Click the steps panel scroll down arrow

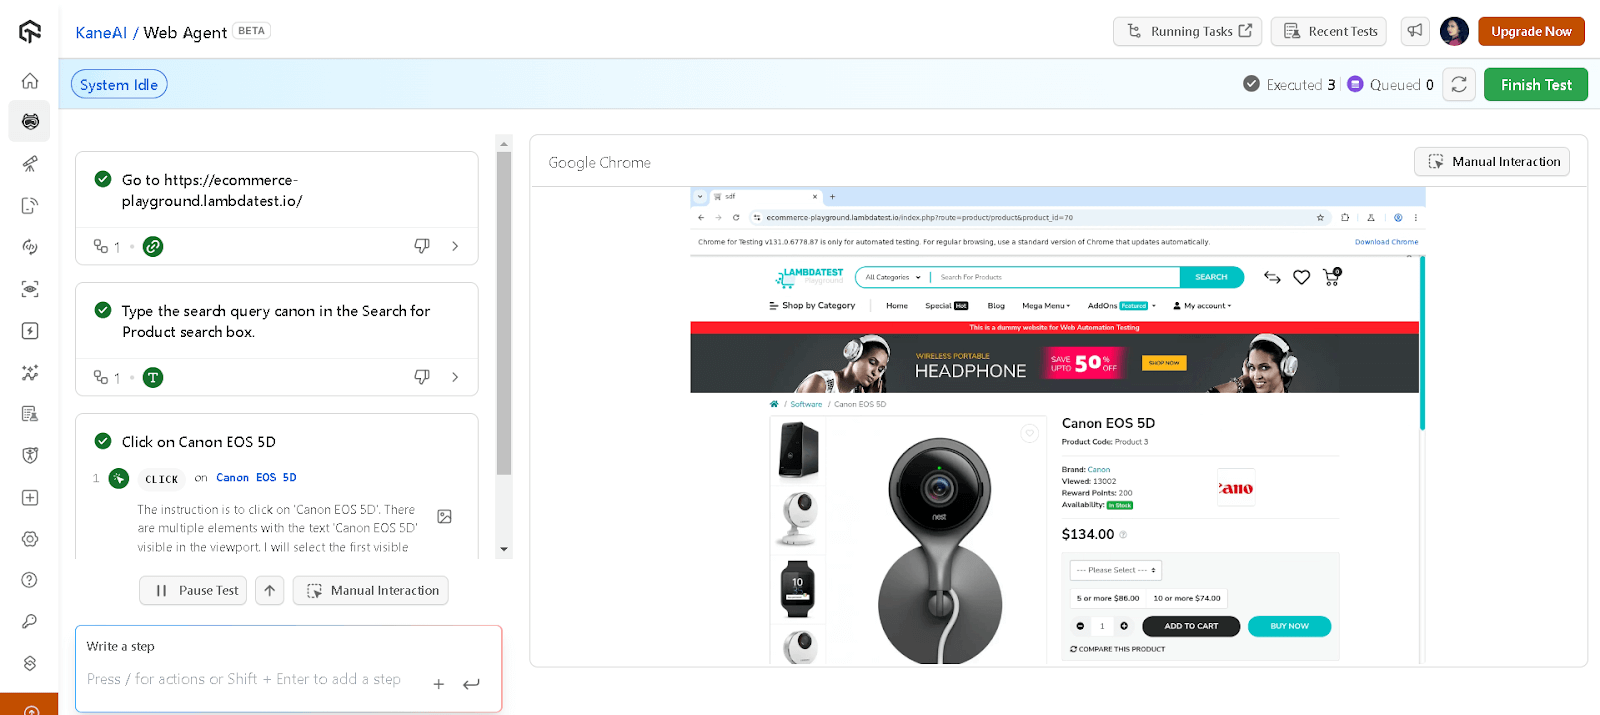[x=504, y=549]
